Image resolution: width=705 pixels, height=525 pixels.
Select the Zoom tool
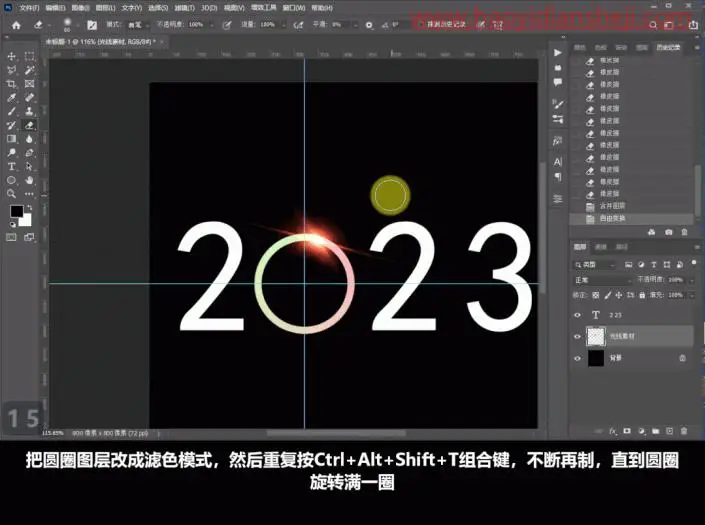12,194
